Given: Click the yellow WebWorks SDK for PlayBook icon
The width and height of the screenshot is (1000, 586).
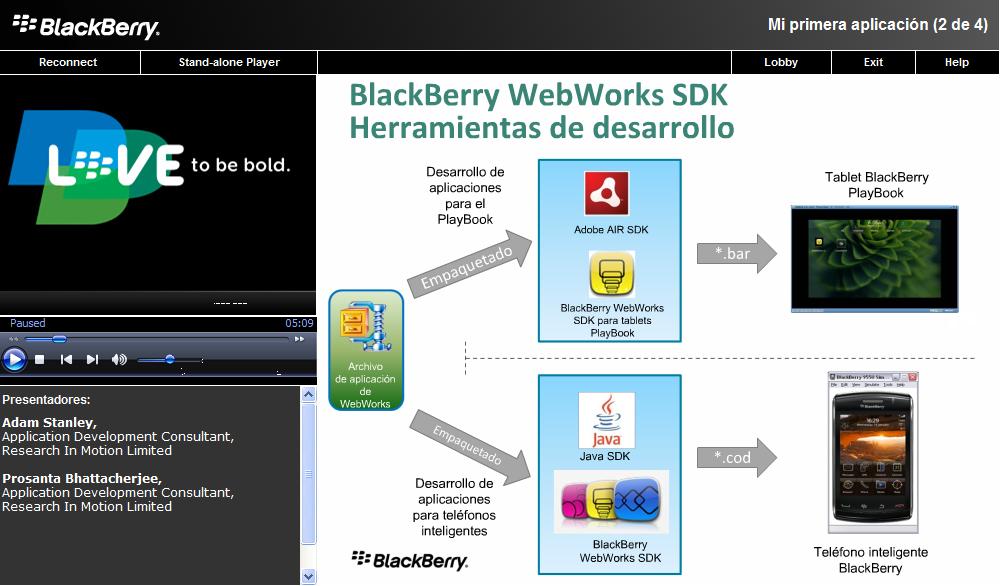Looking at the screenshot, I should (612, 274).
